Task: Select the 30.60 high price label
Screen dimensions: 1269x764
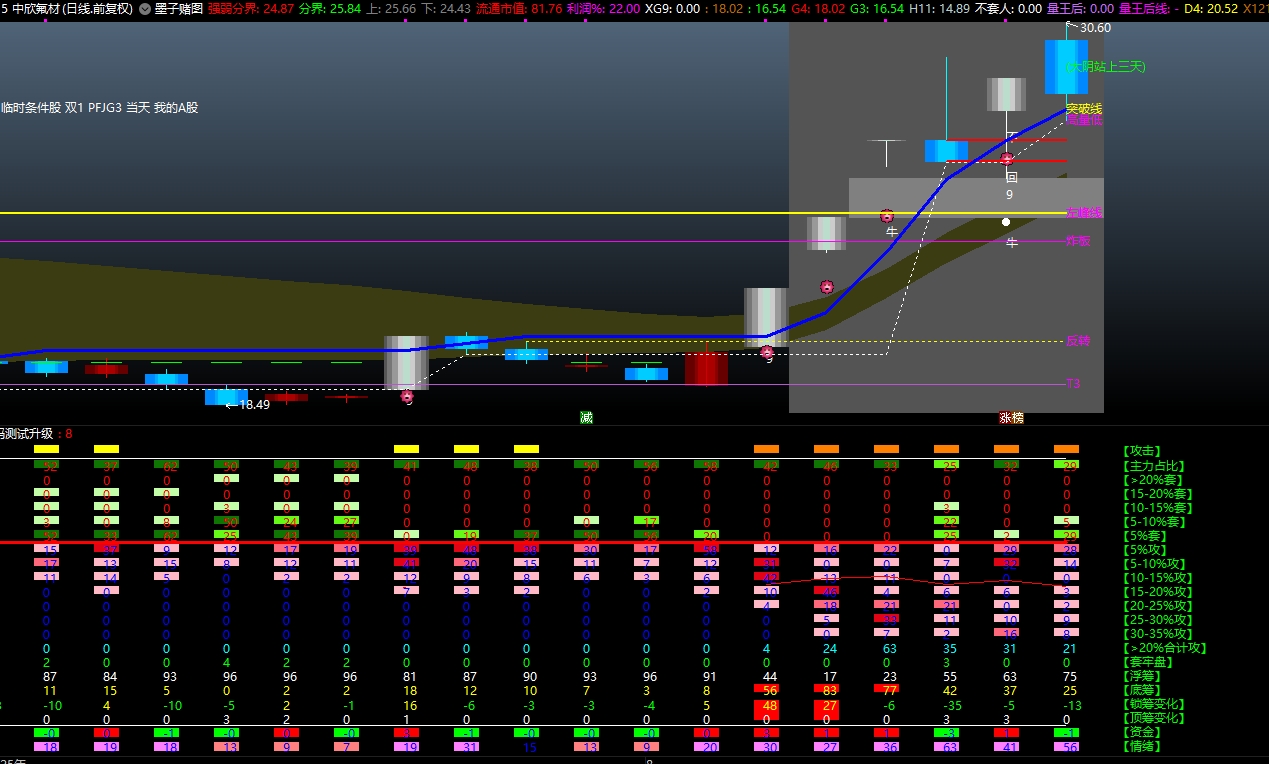Action: pos(1095,28)
